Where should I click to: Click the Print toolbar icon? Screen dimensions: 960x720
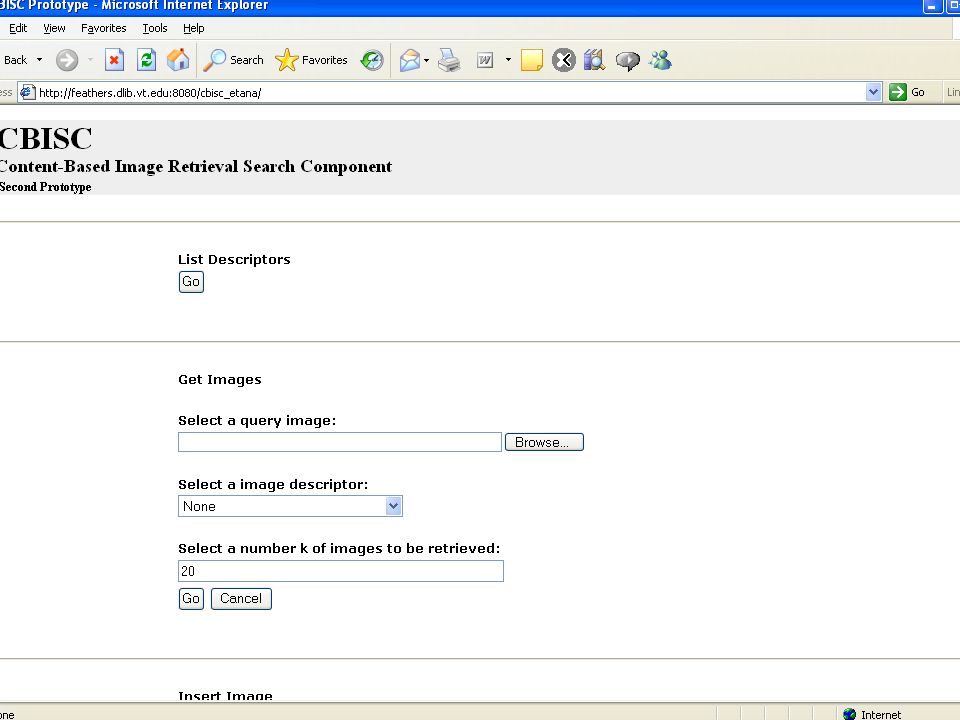(449, 60)
